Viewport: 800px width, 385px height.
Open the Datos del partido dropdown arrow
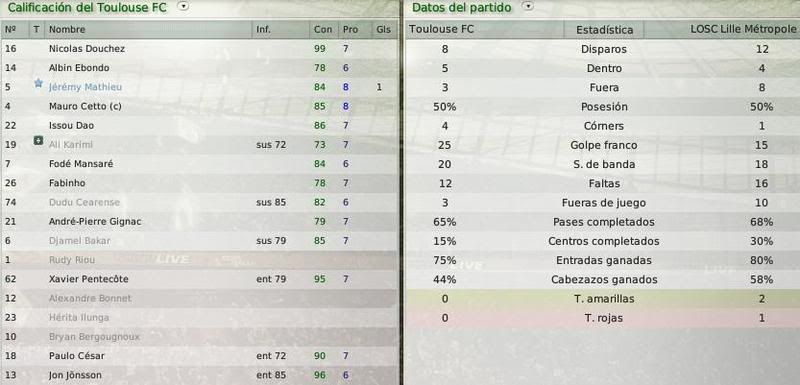coord(529,6)
